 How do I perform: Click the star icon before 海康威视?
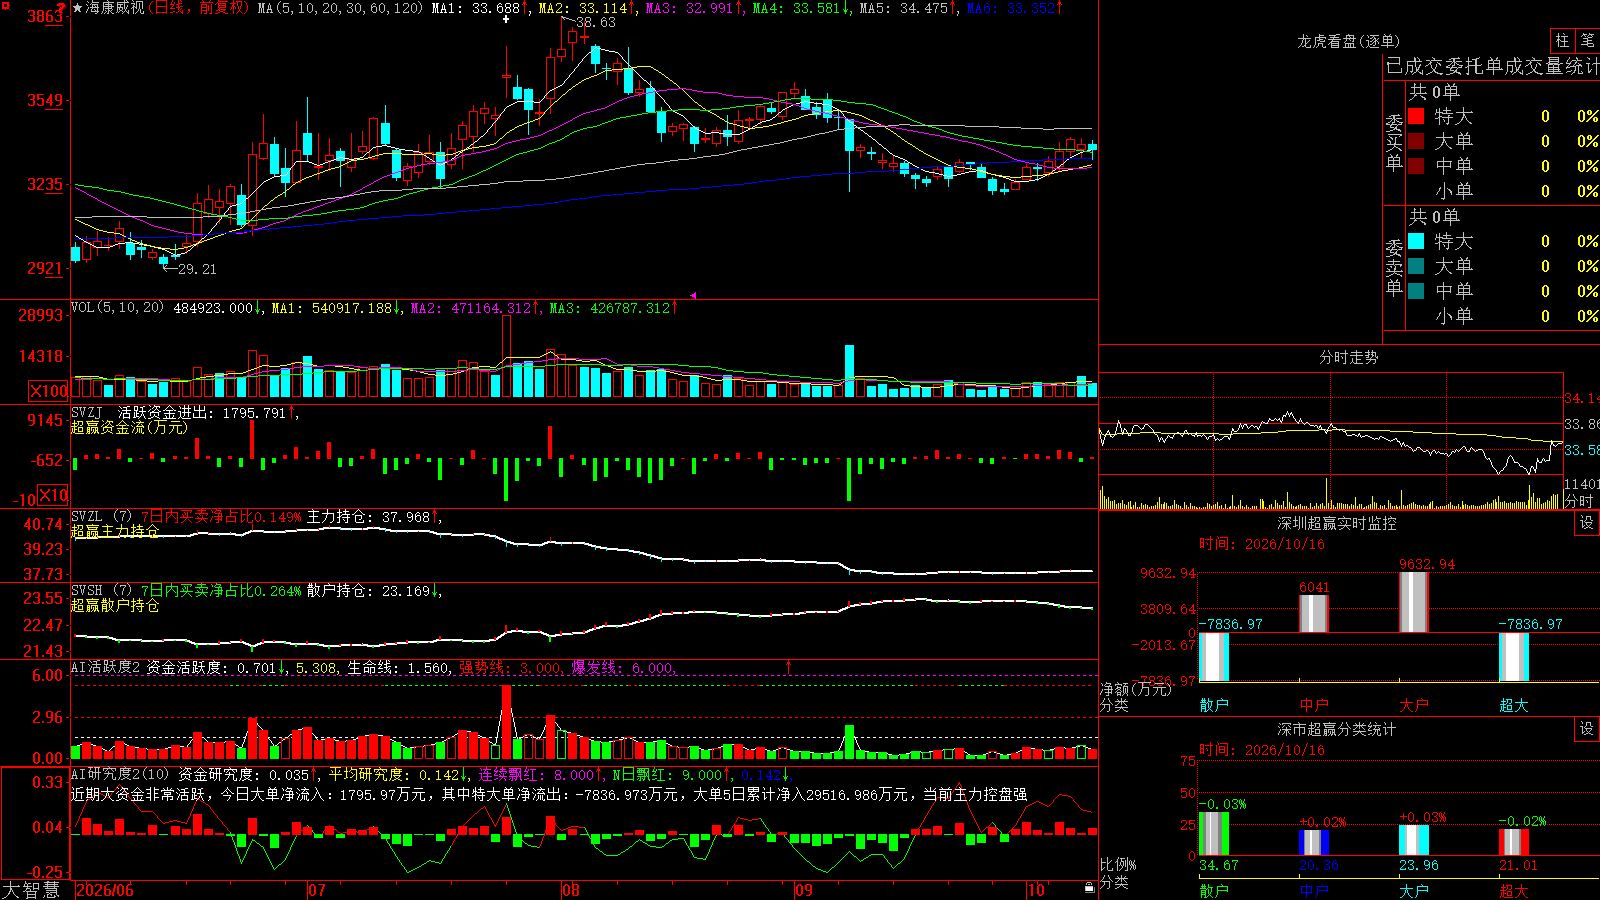78,8
